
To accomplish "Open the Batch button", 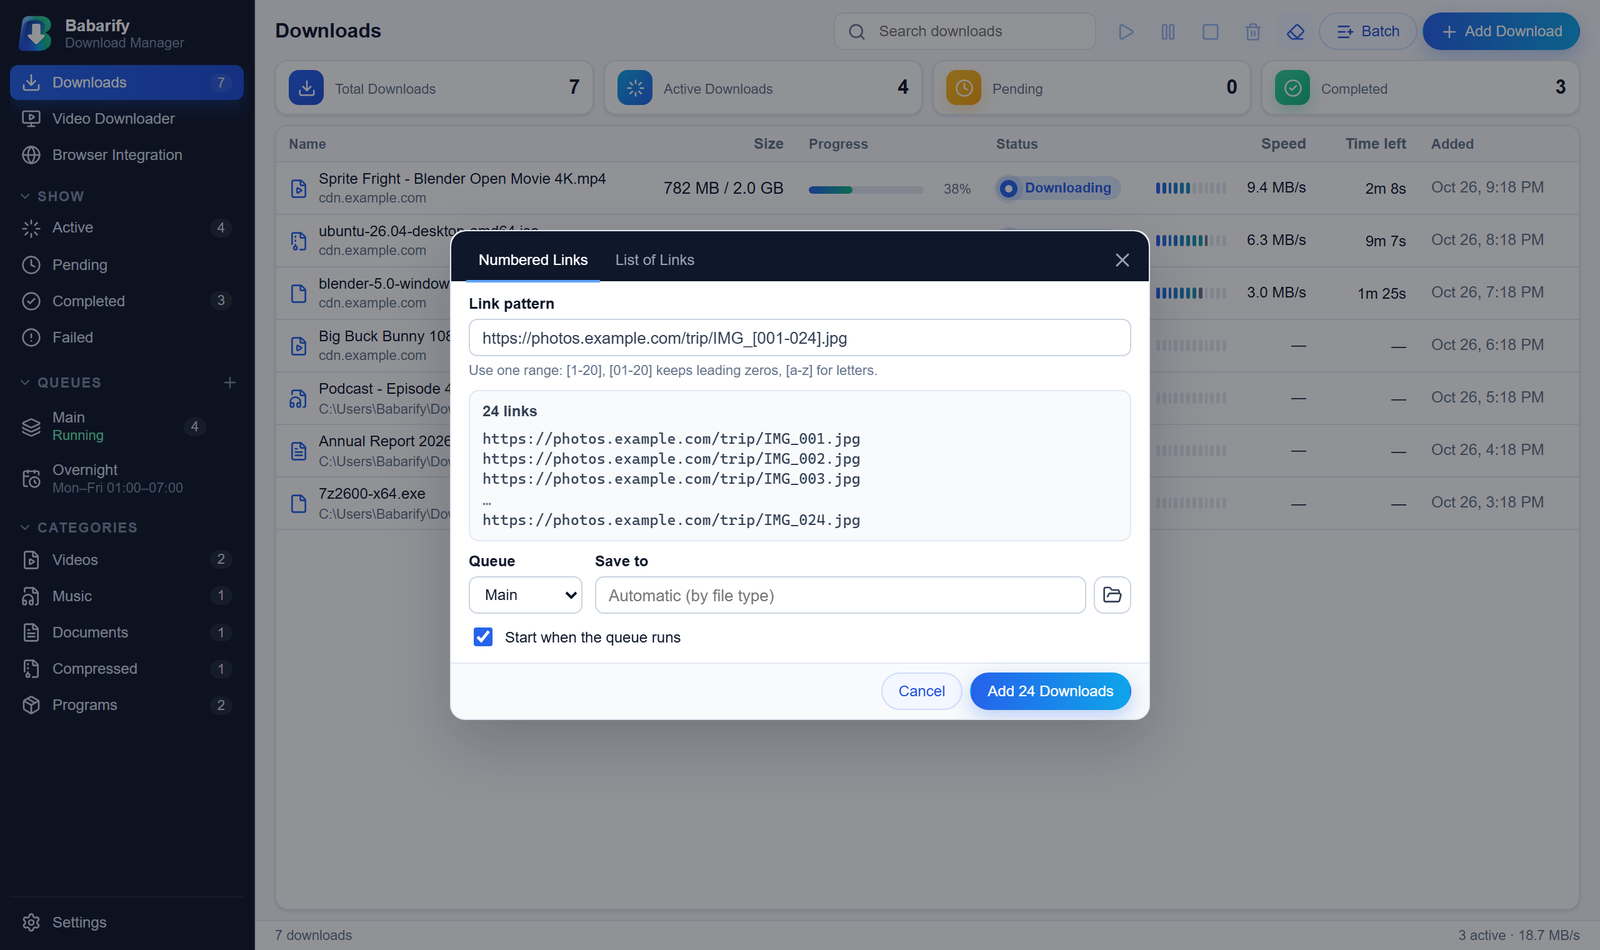I will pos(1368,32).
